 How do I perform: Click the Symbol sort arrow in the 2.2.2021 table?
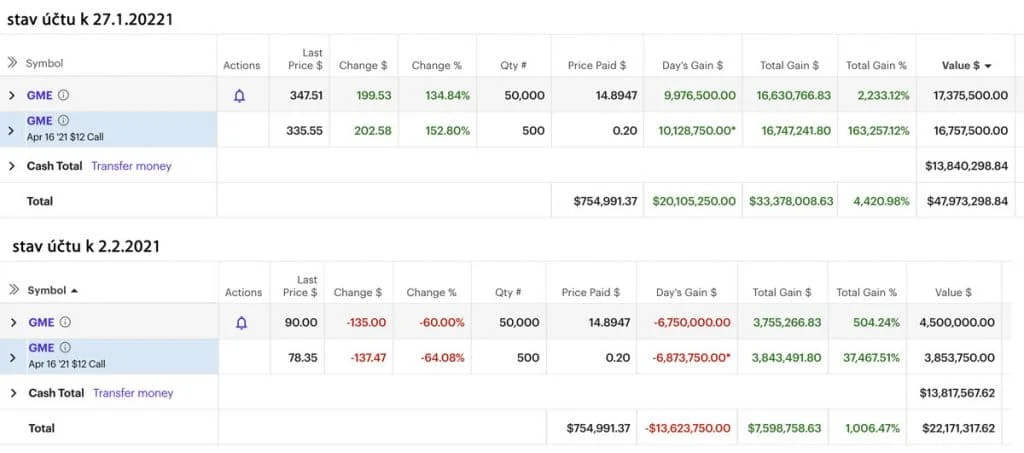pyautogui.click(x=76, y=291)
